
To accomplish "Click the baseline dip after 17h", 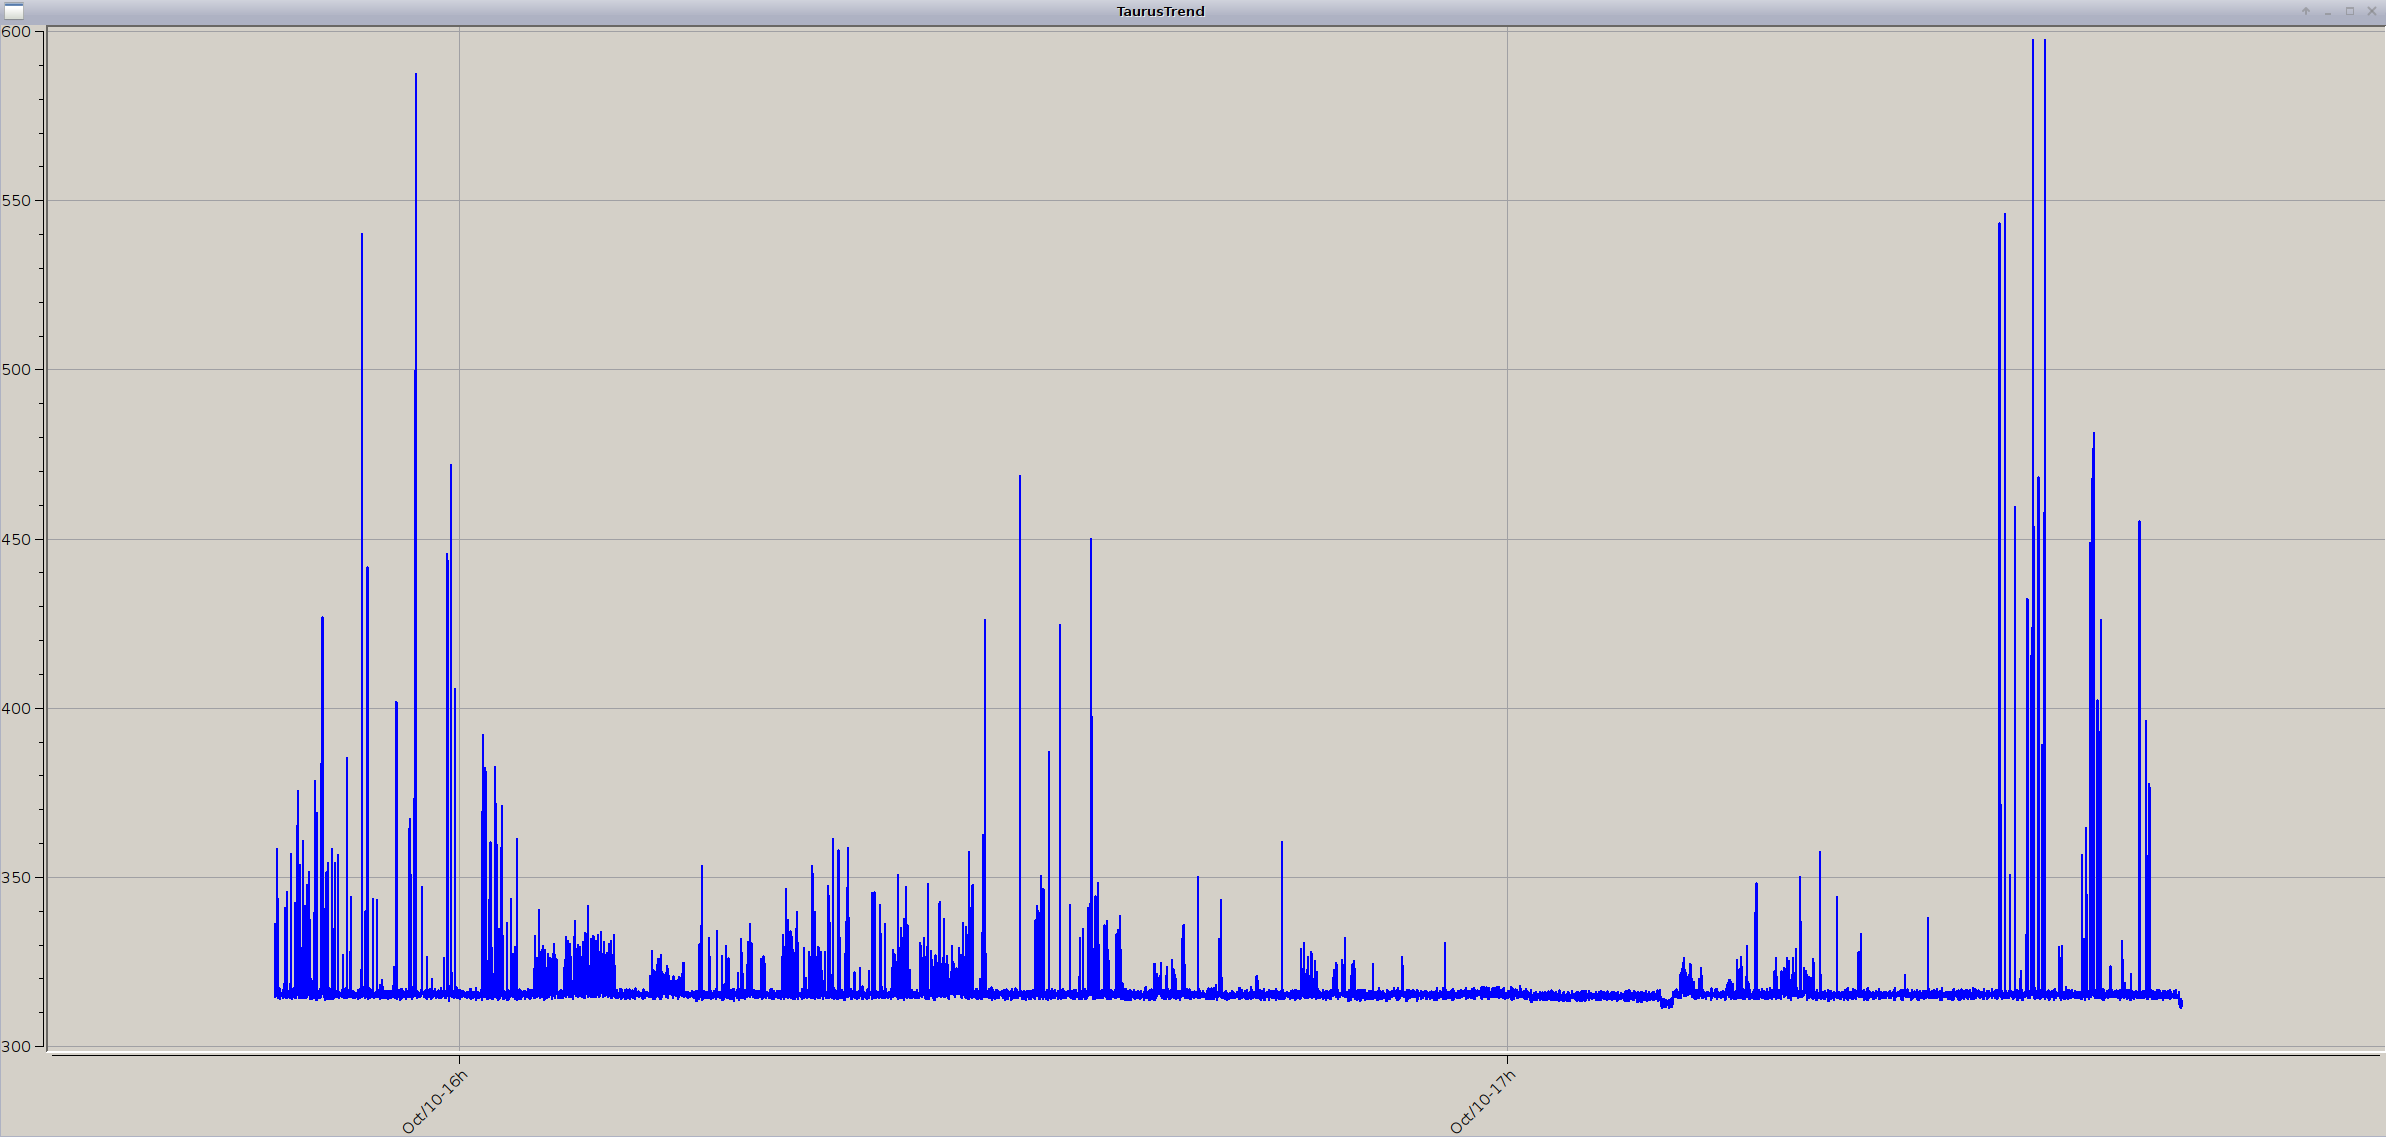I will 1666,1004.
